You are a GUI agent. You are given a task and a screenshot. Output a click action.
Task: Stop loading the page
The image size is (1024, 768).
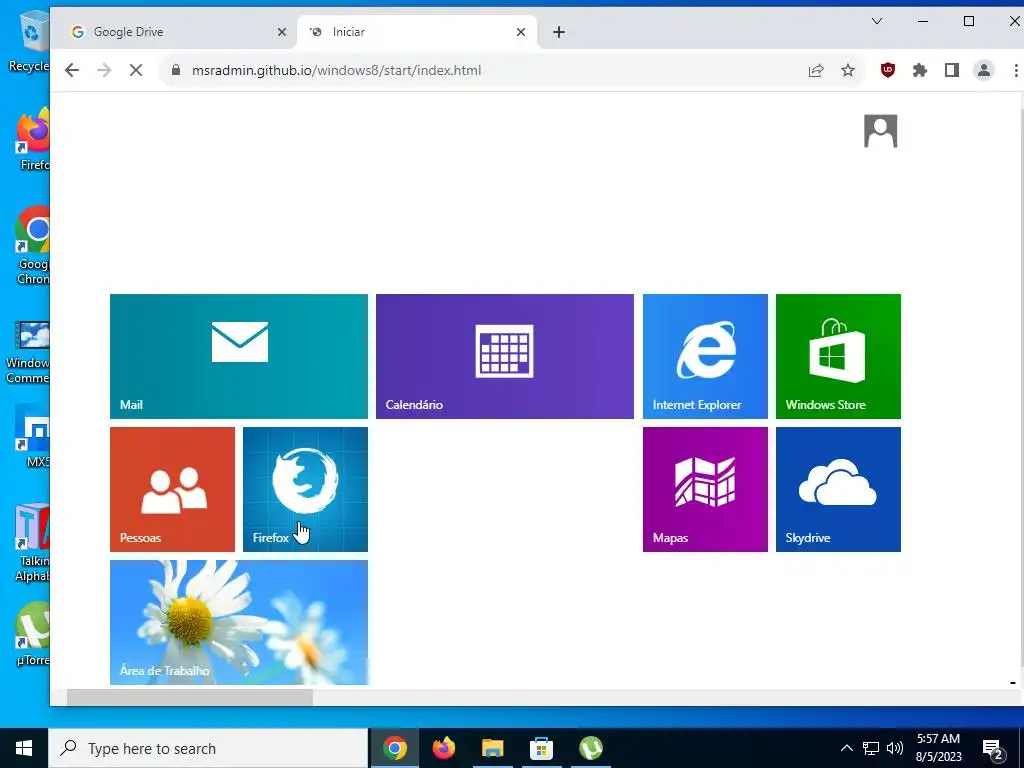pyautogui.click(x=136, y=70)
